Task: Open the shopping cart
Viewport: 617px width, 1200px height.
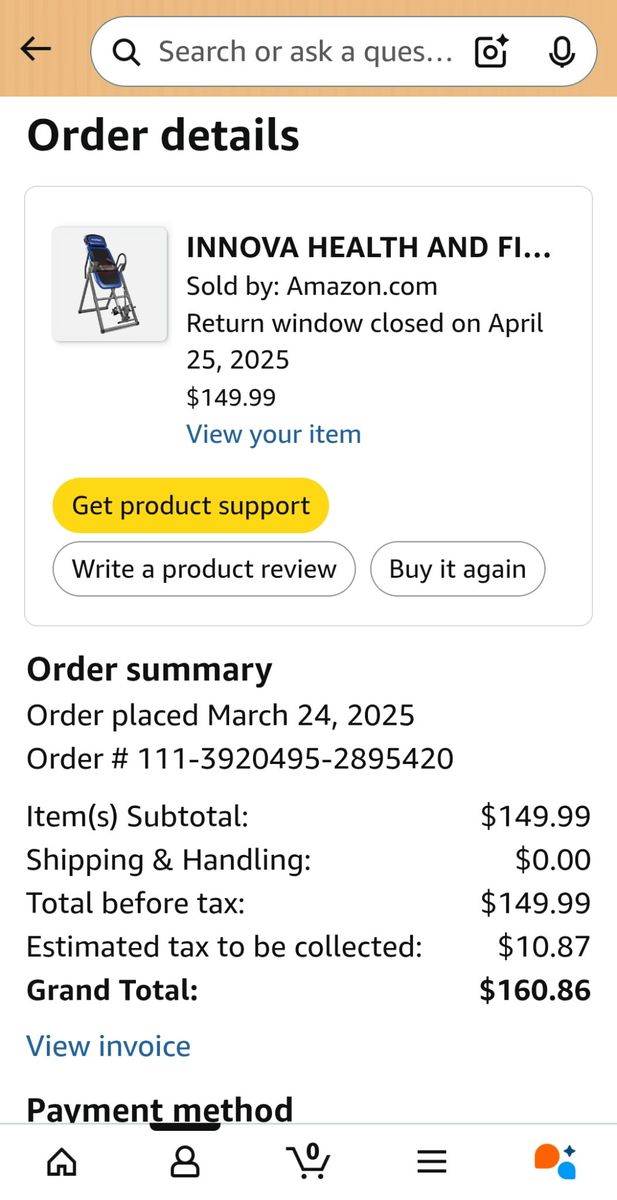Action: [308, 1160]
